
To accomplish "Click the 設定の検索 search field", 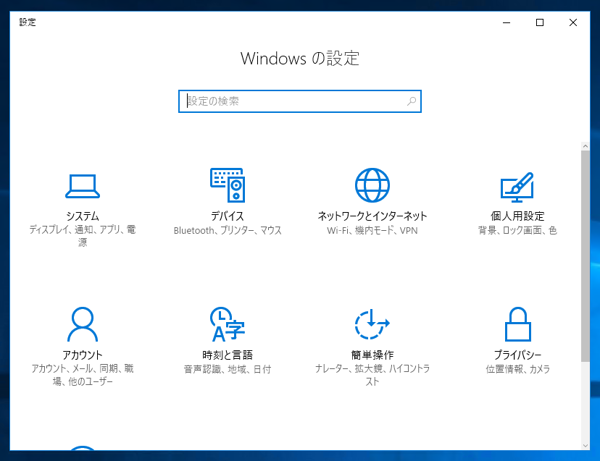I will 300,101.
